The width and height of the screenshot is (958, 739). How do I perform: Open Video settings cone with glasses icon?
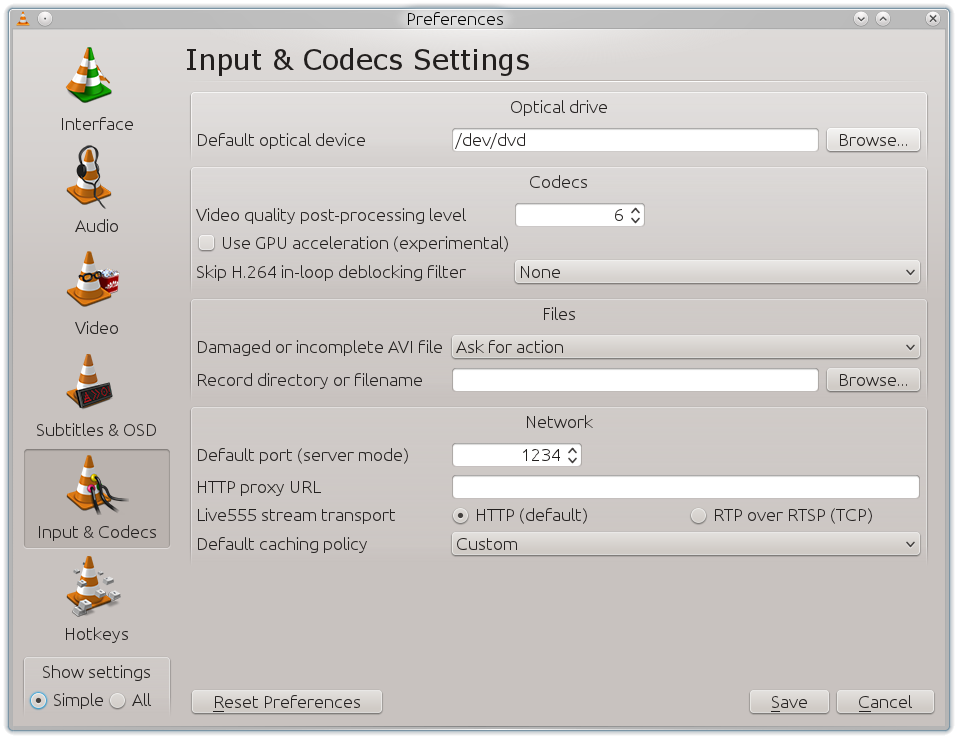pos(92,279)
